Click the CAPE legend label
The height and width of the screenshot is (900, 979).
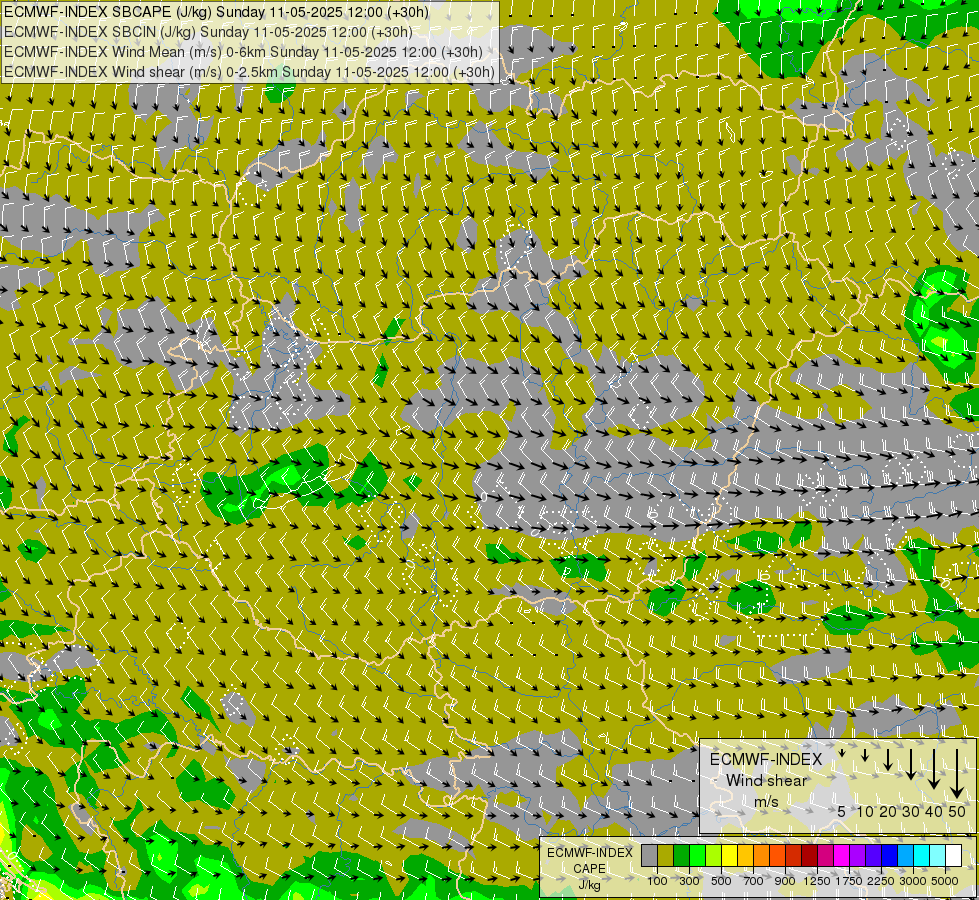589,868
